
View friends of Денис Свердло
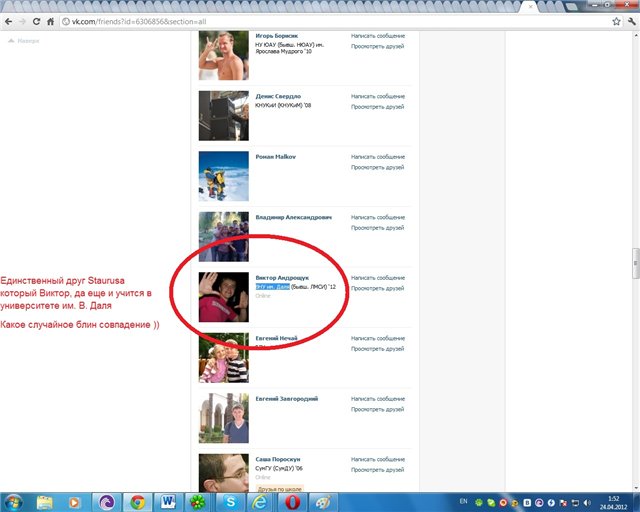point(378,107)
